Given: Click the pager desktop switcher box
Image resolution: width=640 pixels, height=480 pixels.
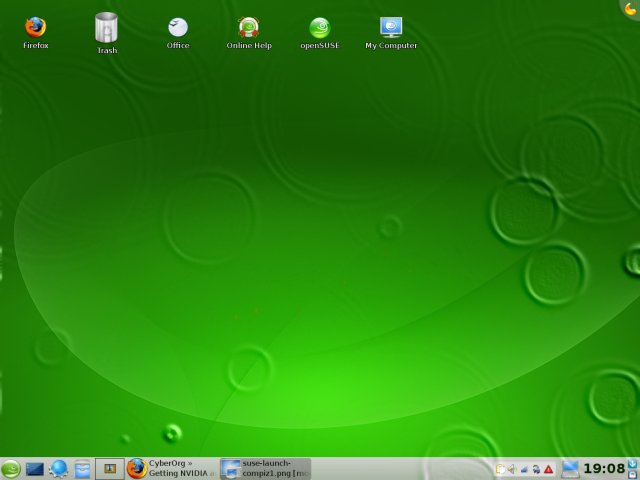Looking at the screenshot, I should click(x=110, y=469).
